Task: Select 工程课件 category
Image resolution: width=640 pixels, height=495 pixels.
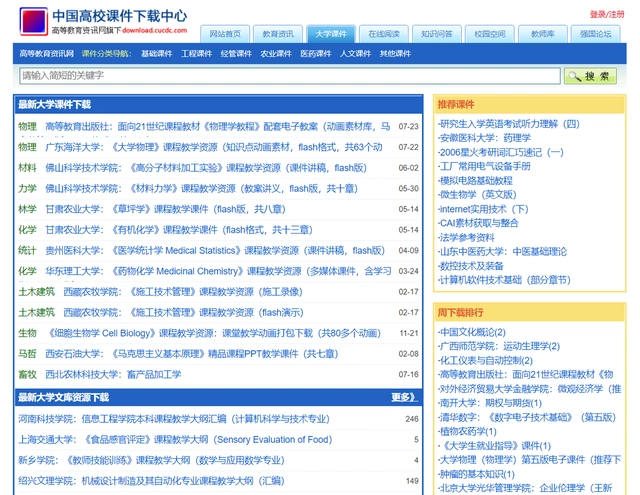Action: point(196,53)
